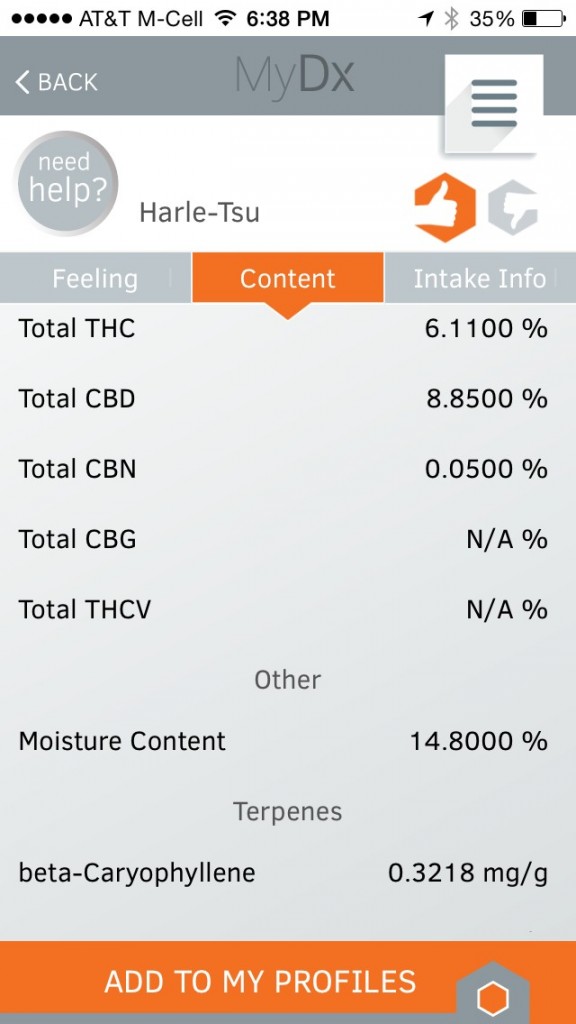Switch to the Feeling tab
The height and width of the screenshot is (1024, 576).
95,278
